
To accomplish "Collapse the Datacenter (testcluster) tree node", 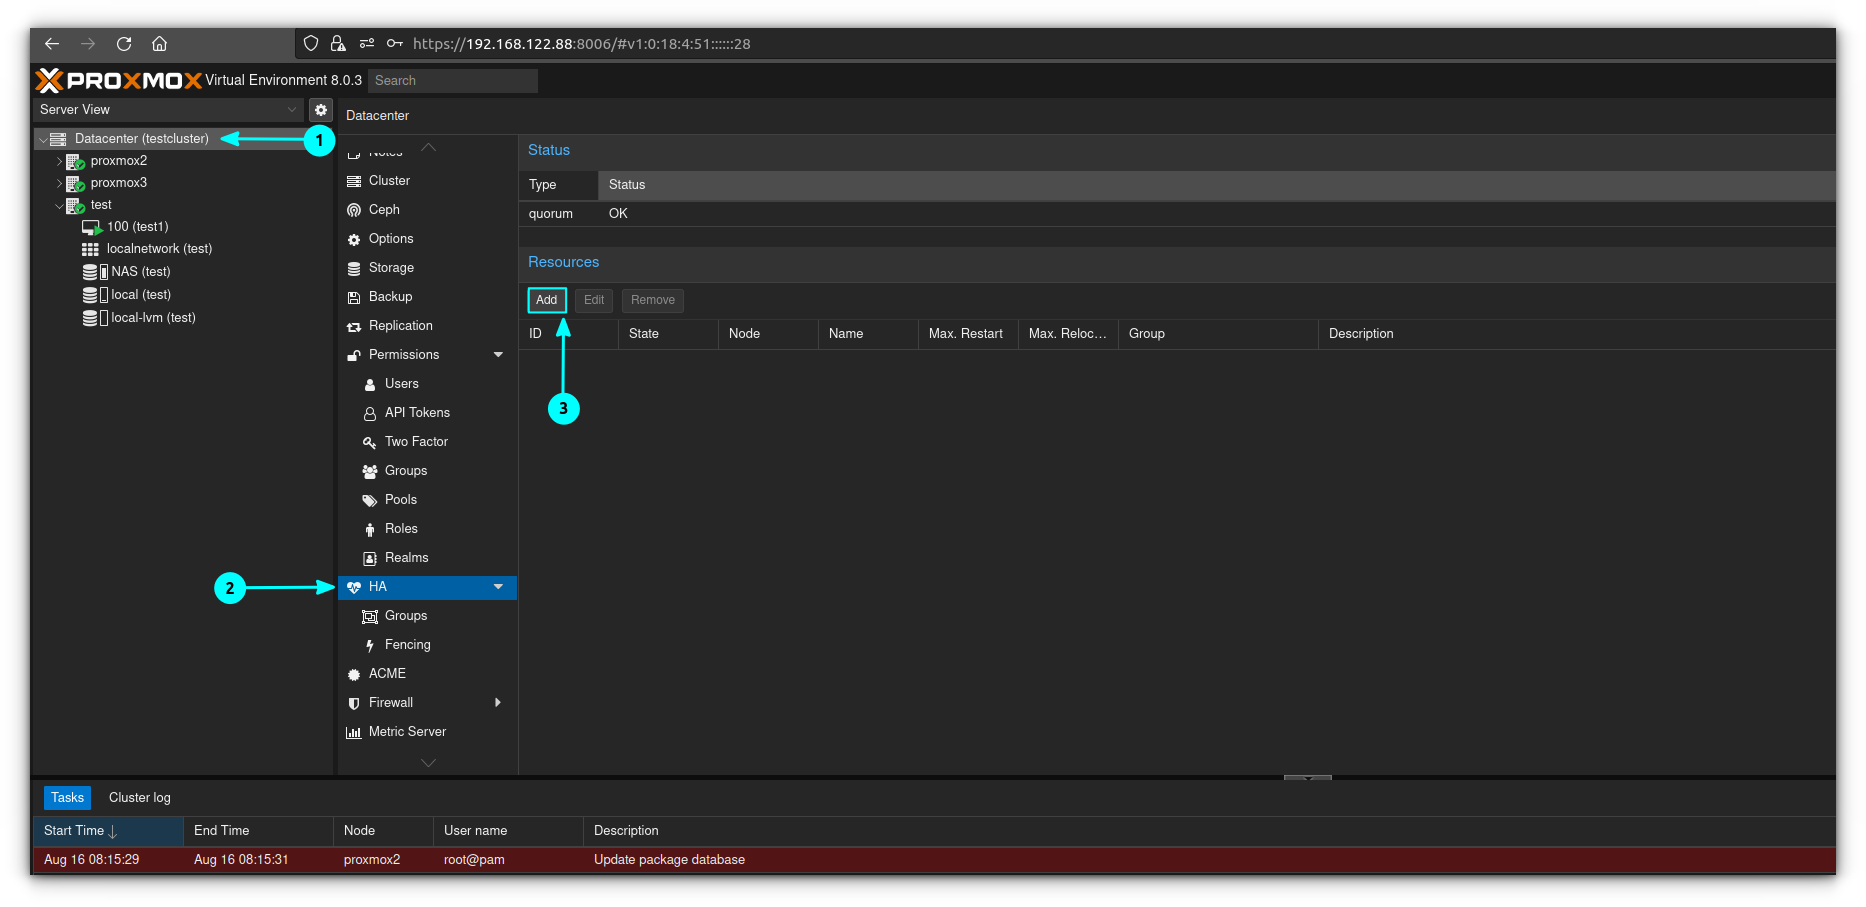I will pyautogui.click(x=43, y=139).
